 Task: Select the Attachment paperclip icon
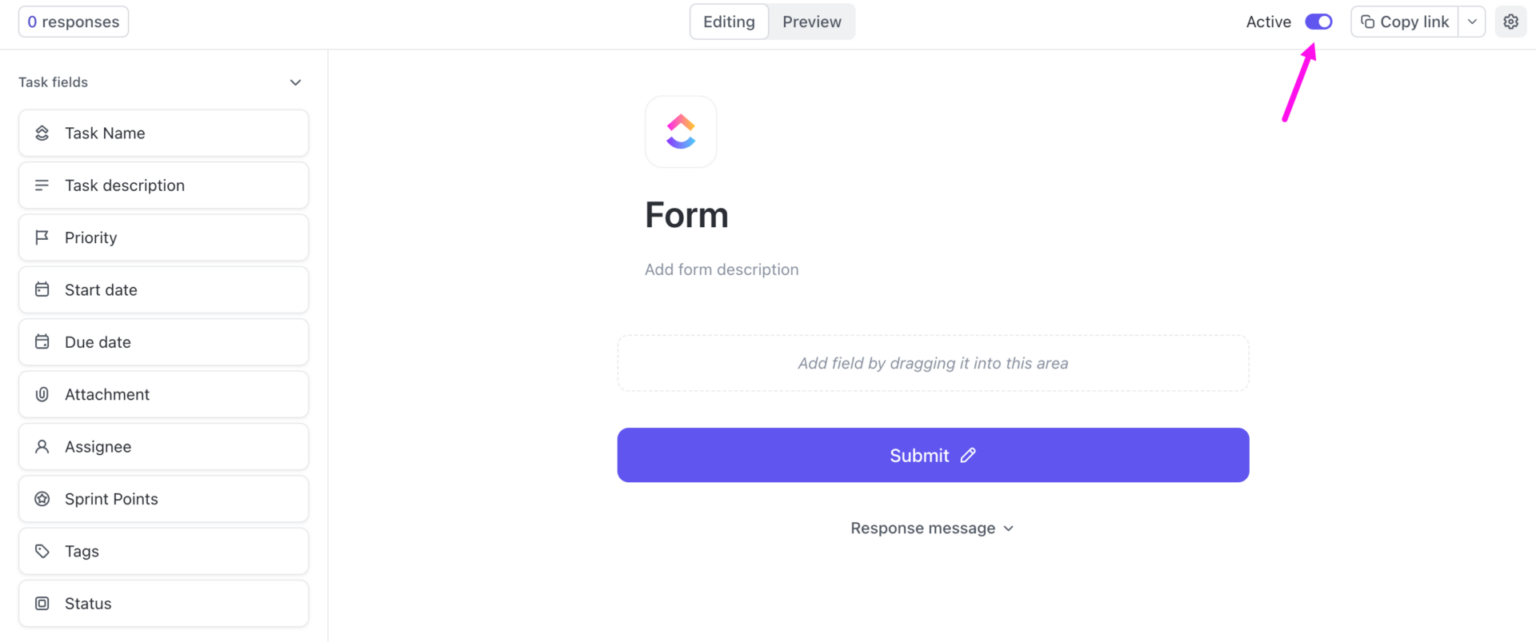pyautogui.click(x=41, y=393)
